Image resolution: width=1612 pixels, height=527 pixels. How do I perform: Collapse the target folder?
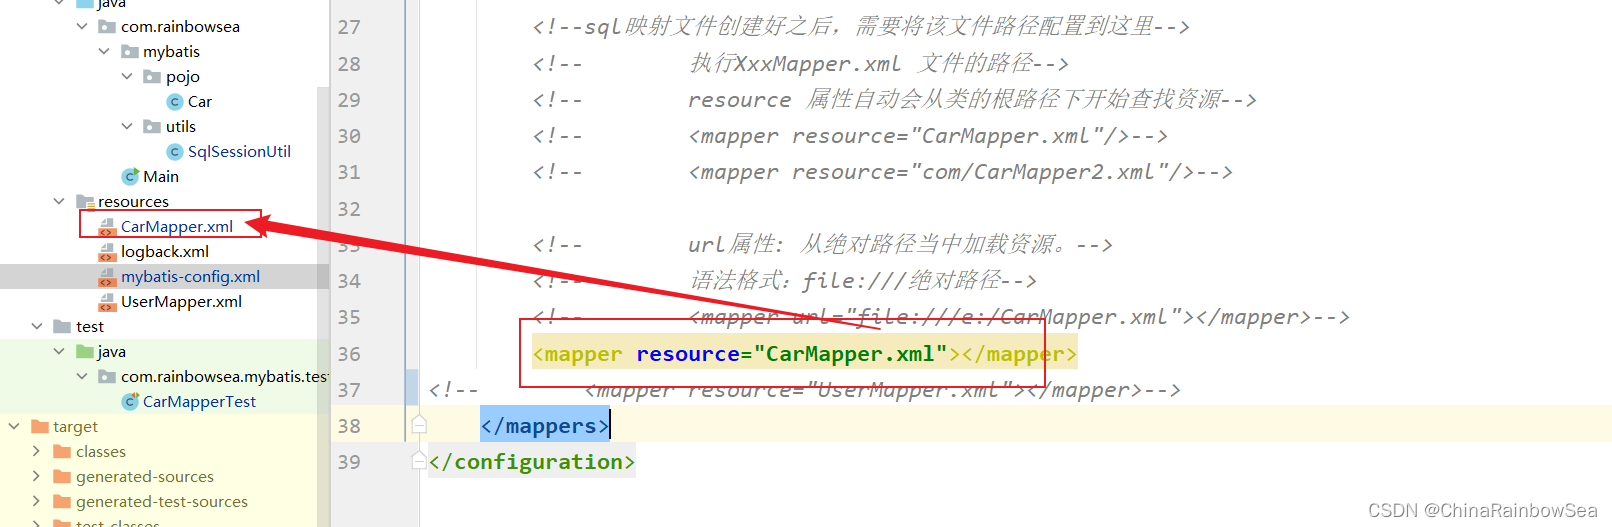click(14, 426)
